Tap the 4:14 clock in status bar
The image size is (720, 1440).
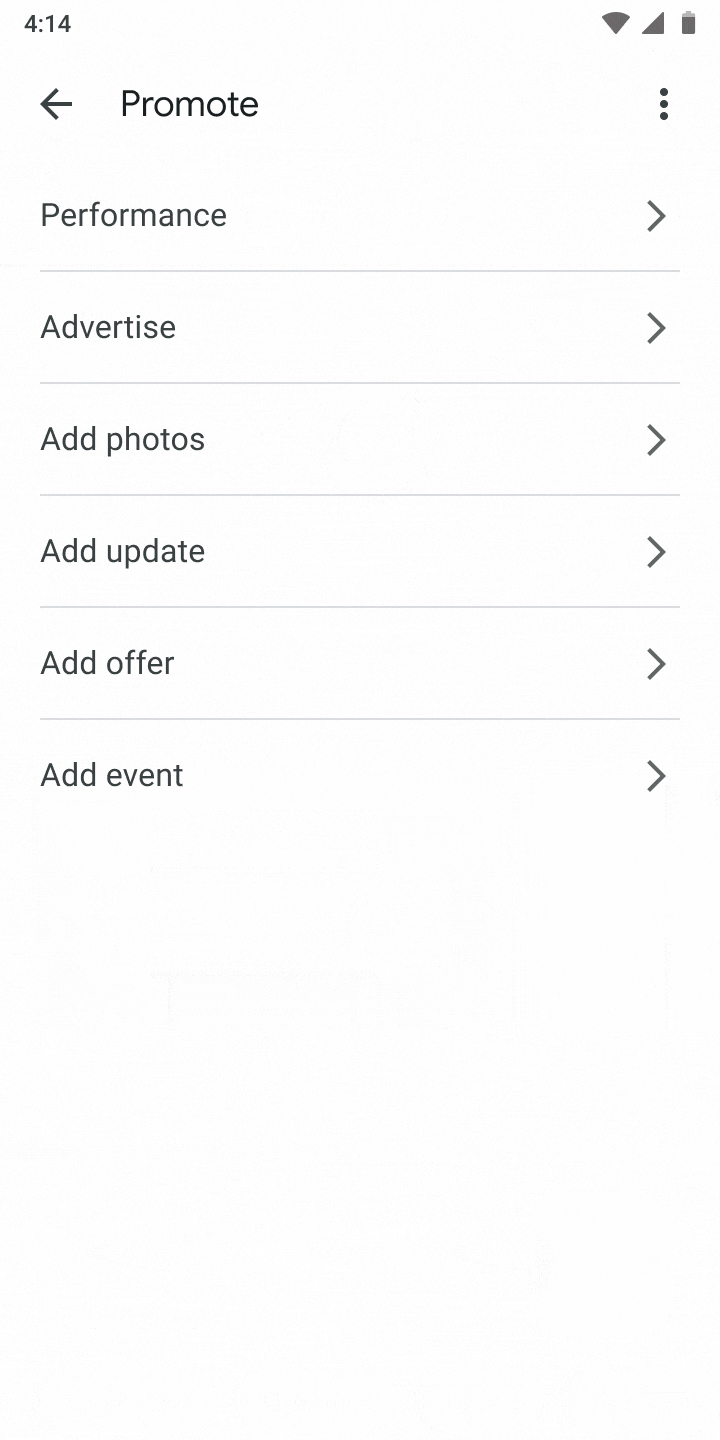[47, 23]
